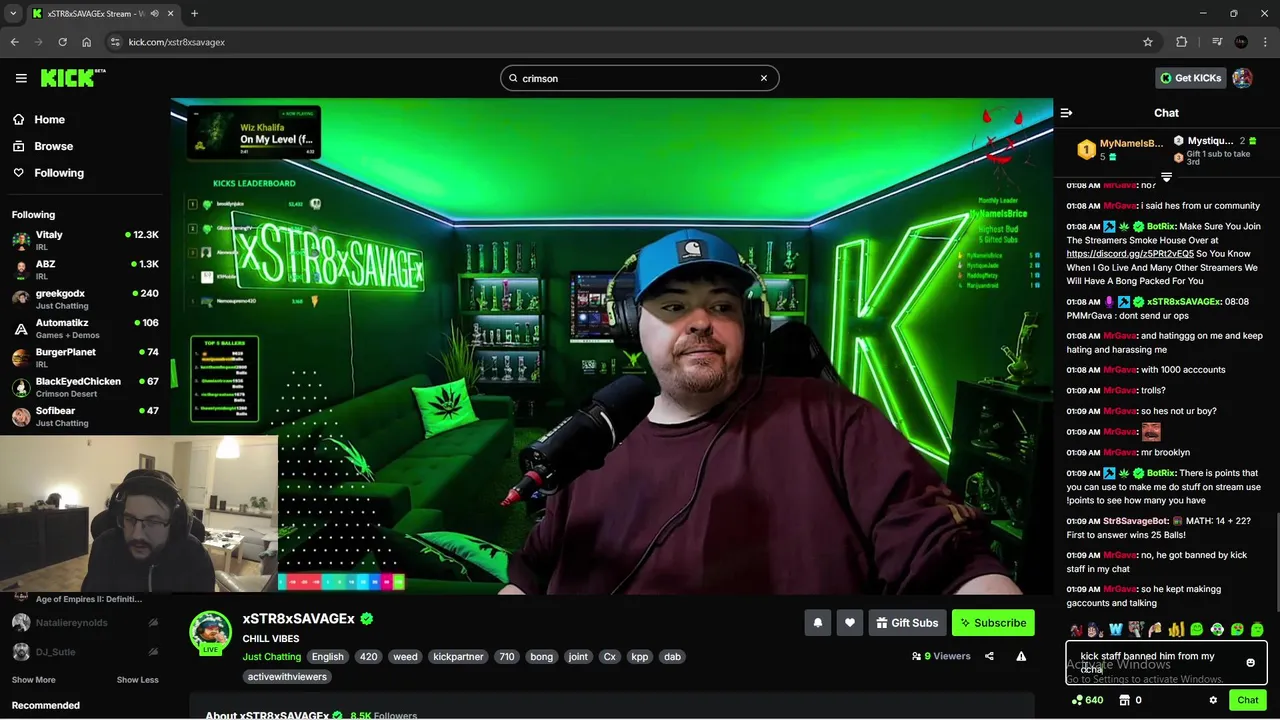The height and width of the screenshot is (720, 1280).
Task: Select the 420 tag
Action: pos(369,657)
